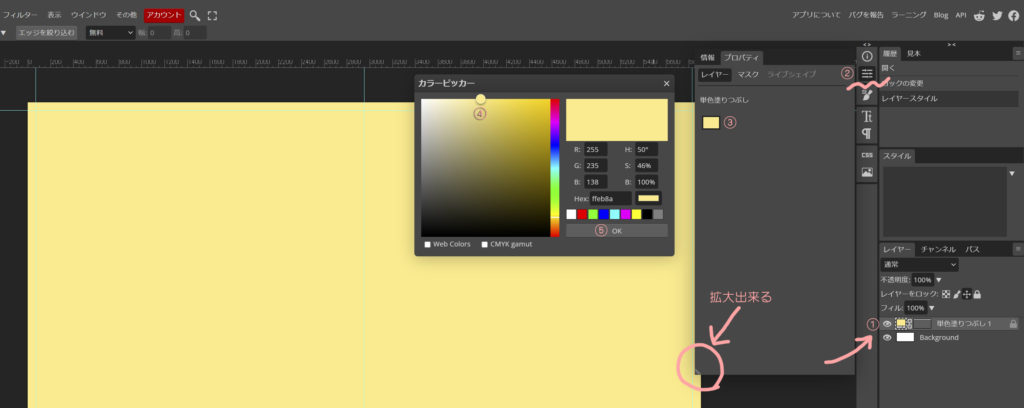
Task: Open the Brush settings panel icon
Action: point(867,94)
